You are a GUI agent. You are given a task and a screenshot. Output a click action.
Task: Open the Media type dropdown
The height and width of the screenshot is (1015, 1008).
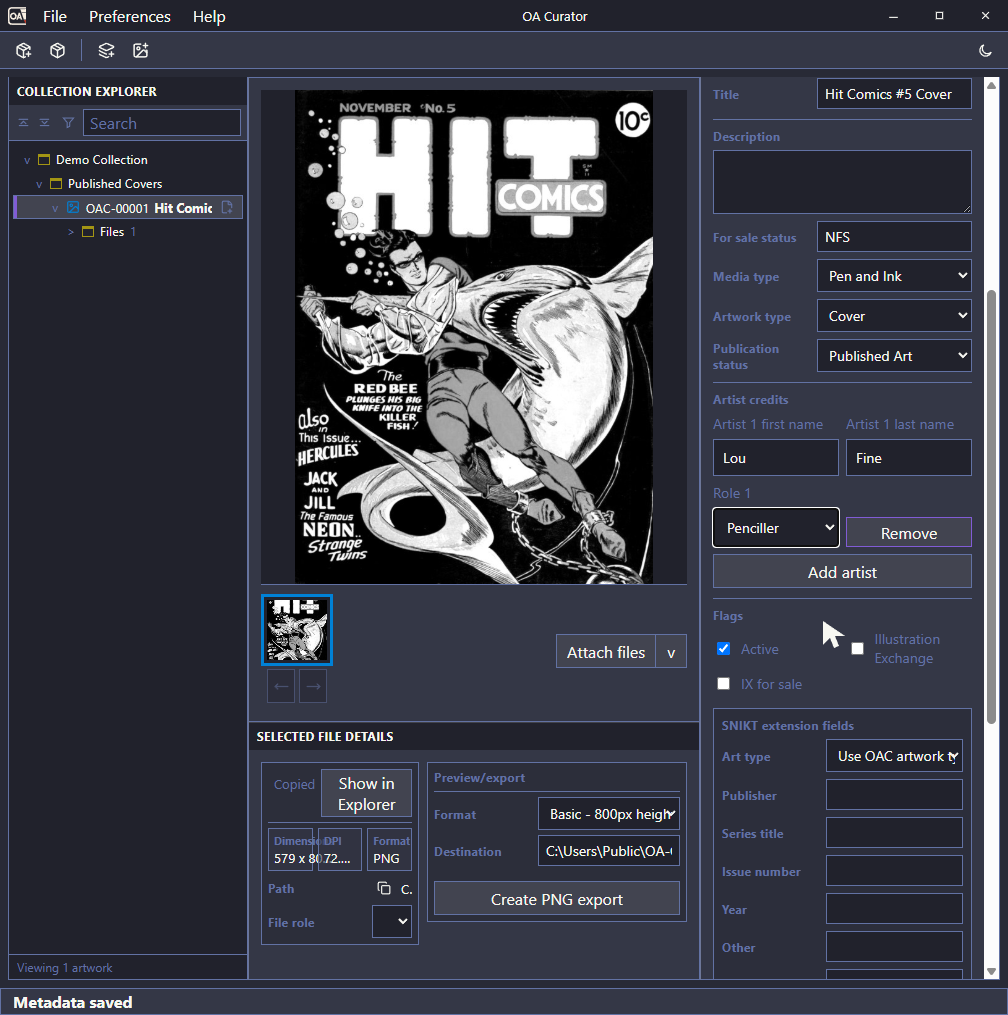(894, 276)
